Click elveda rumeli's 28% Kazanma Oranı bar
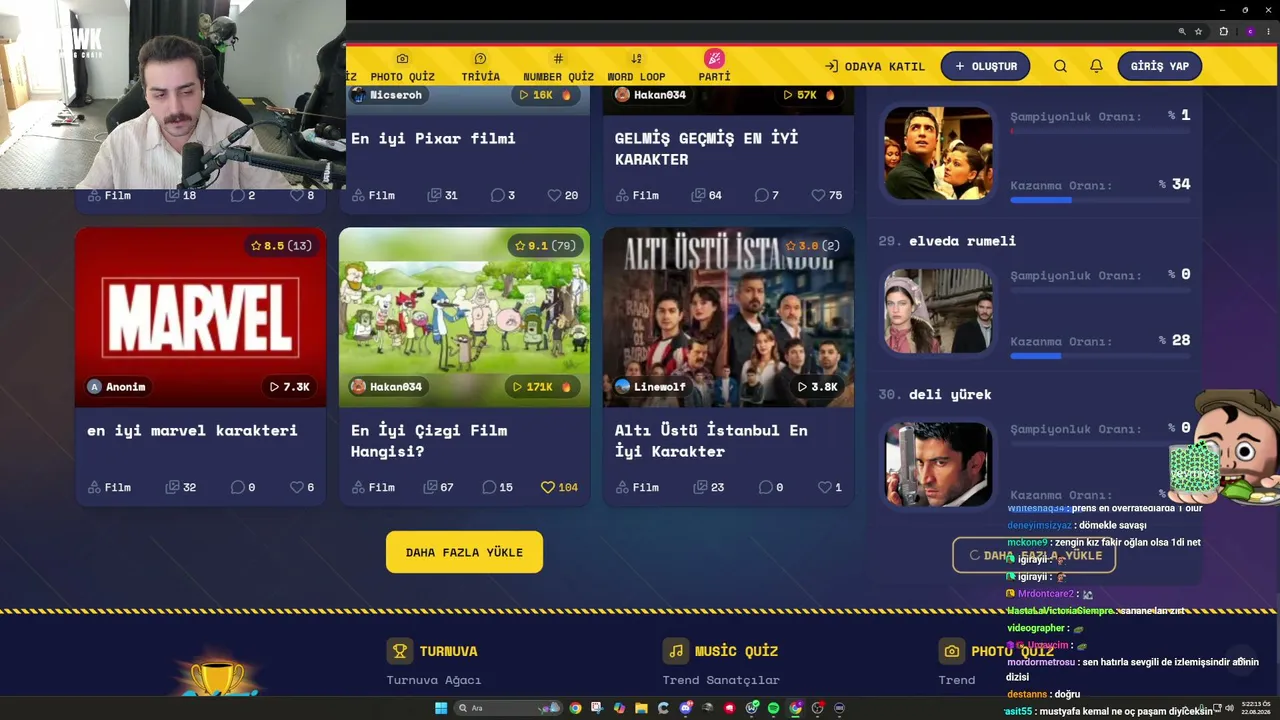Image resolution: width=1280 pixels, height=720 pixels. 1100,356
